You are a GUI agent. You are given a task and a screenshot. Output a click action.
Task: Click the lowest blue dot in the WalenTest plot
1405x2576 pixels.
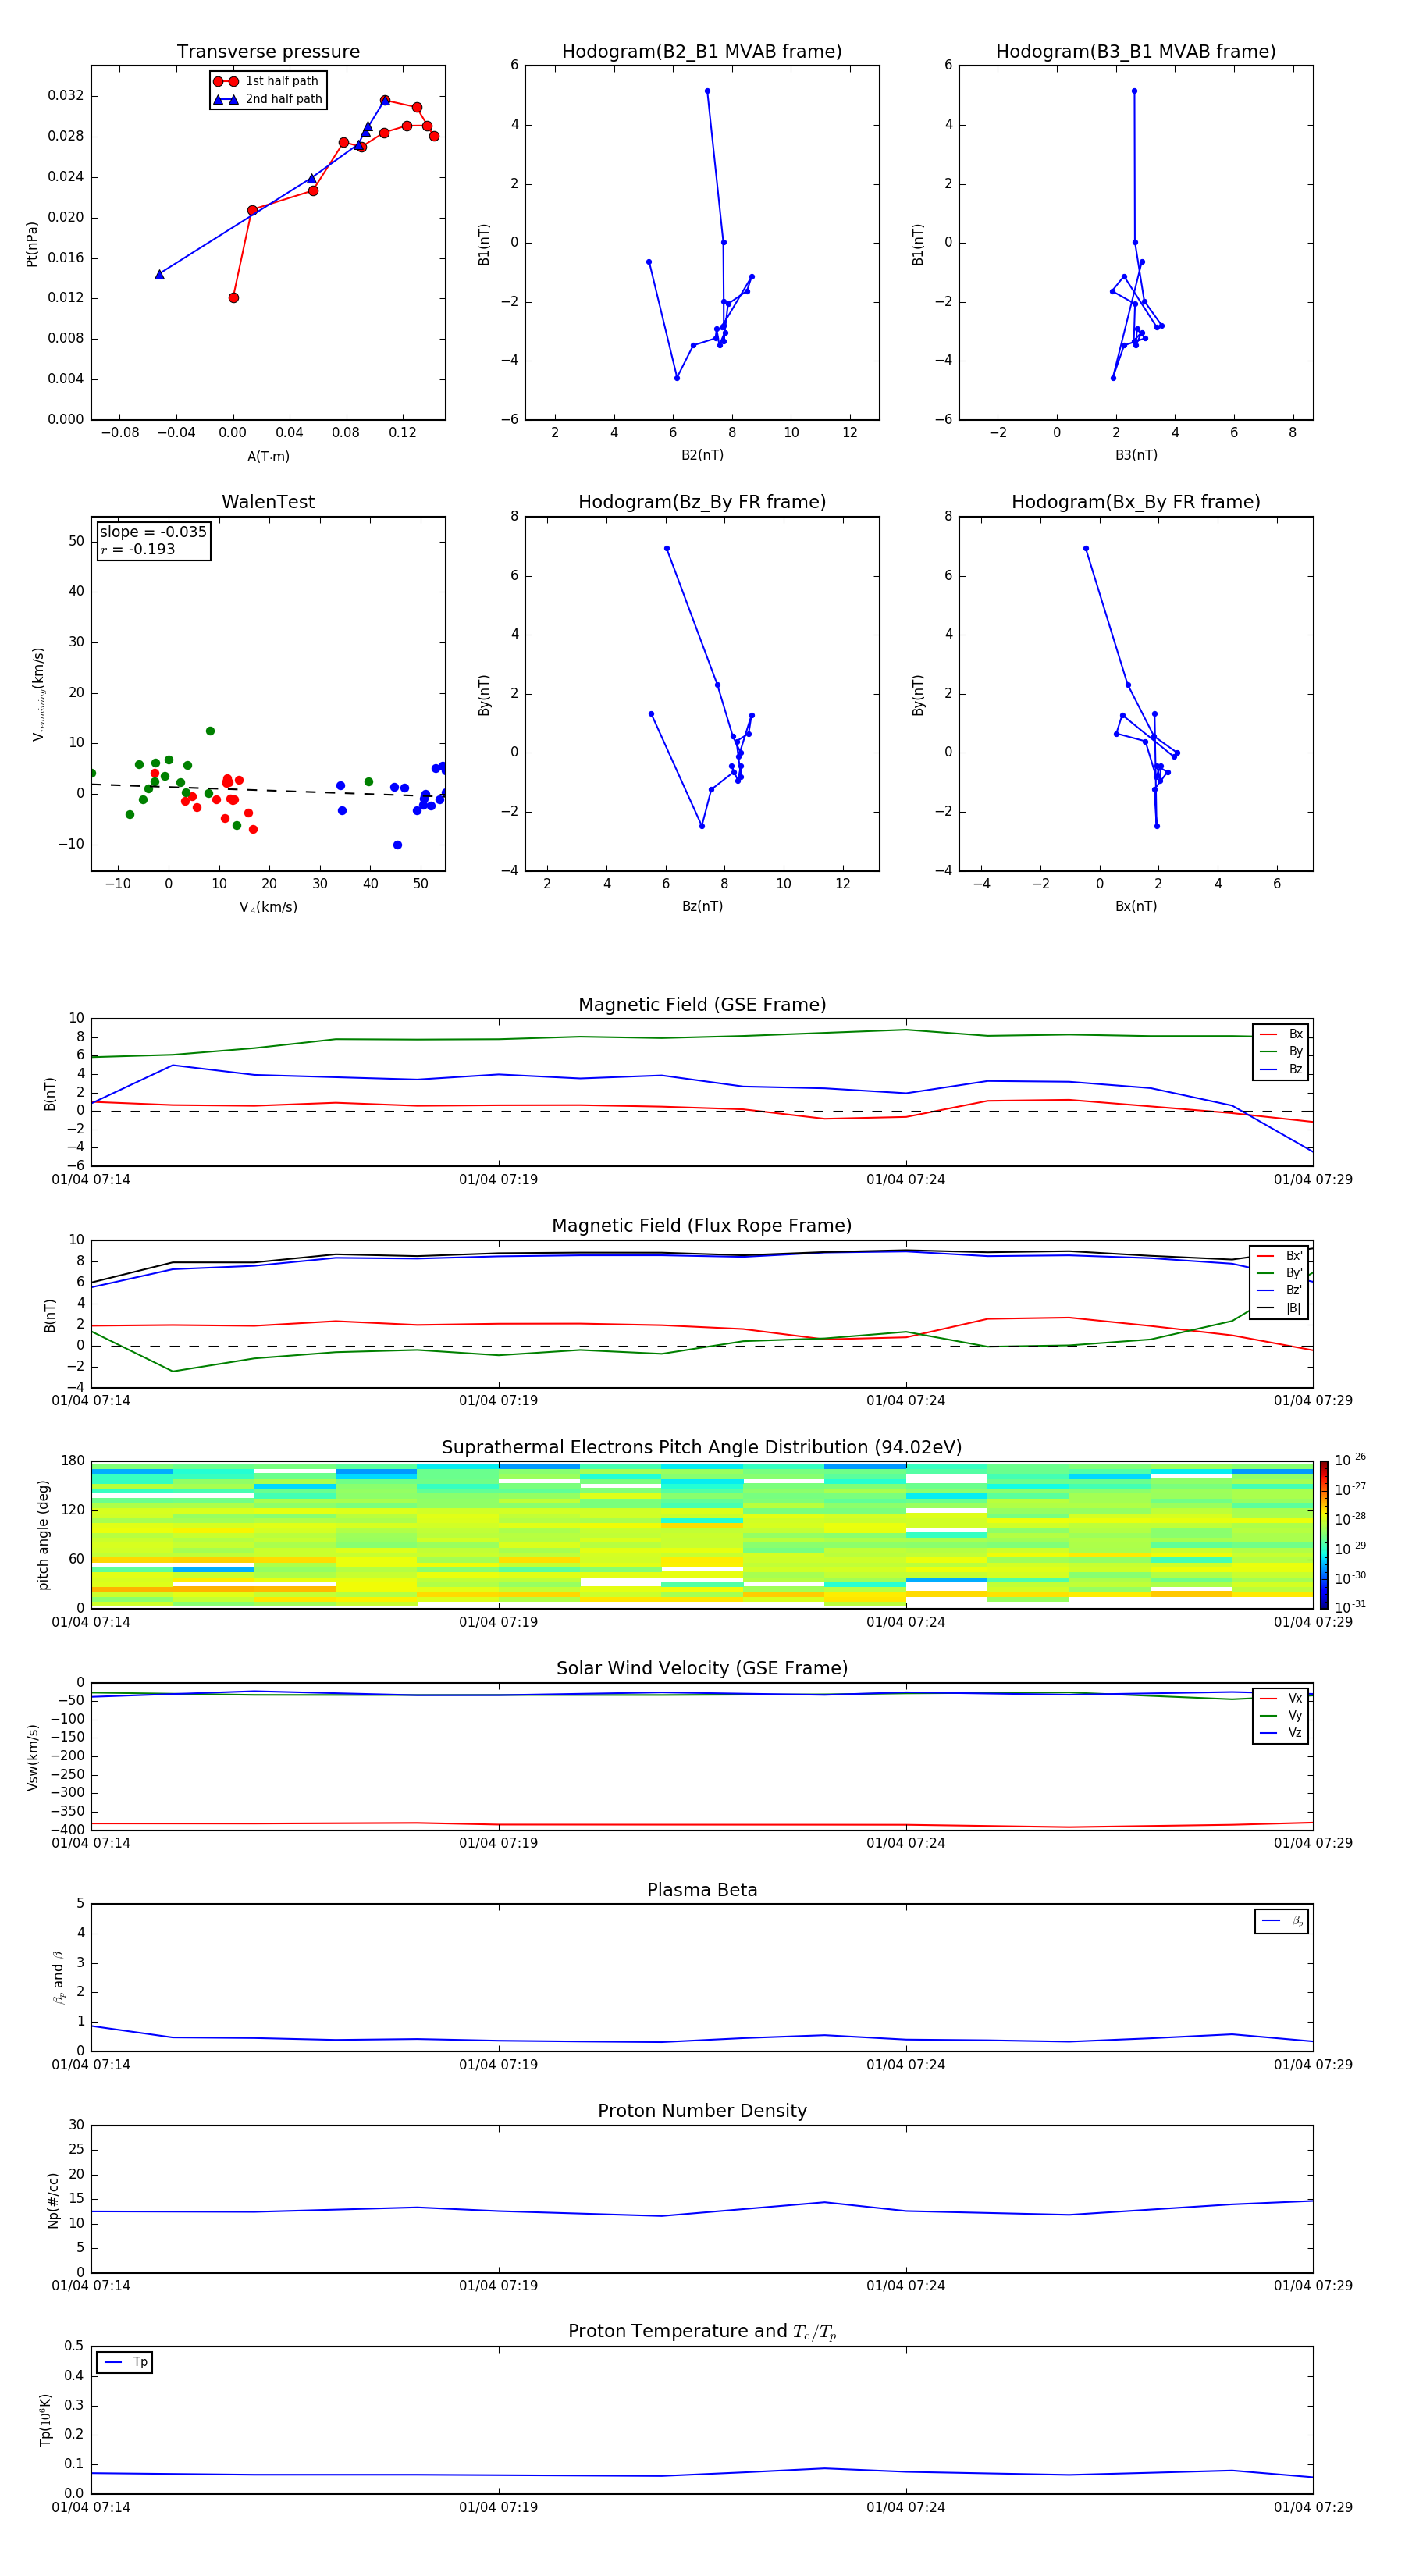(x=397, y=845)
